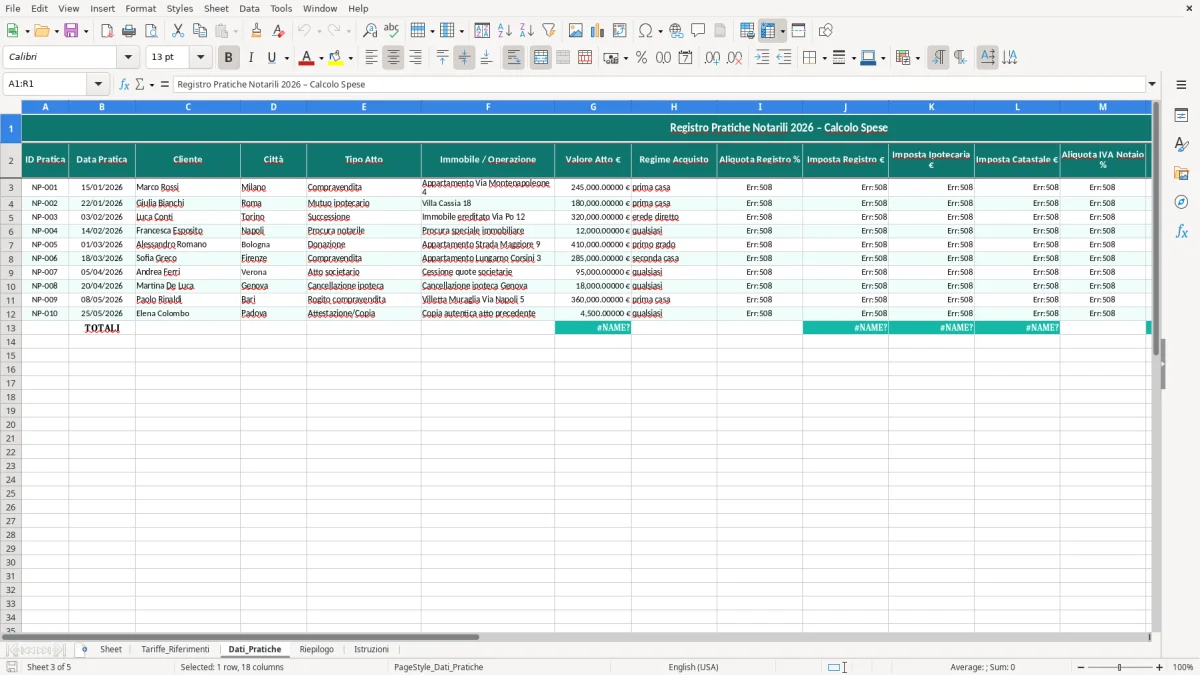This screenshot has height=675, width=1200.
Task: Click cell with client Sofia Greco
Action: pos(188,258)
